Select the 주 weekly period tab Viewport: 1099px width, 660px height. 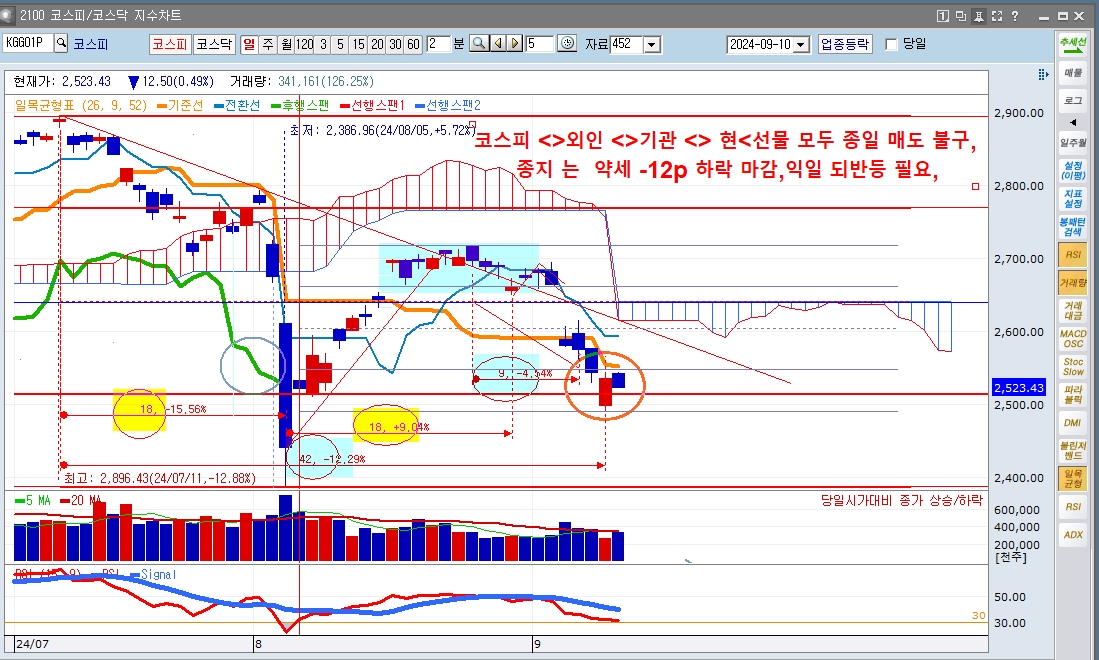(268, 44)
